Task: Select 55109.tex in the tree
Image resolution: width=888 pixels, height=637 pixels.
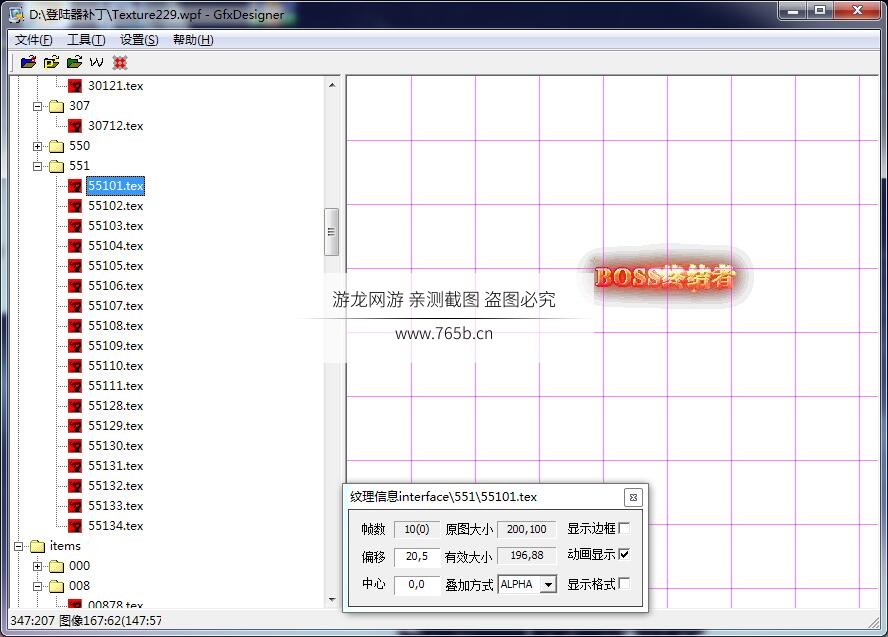Action: click(x=116, y=346)
